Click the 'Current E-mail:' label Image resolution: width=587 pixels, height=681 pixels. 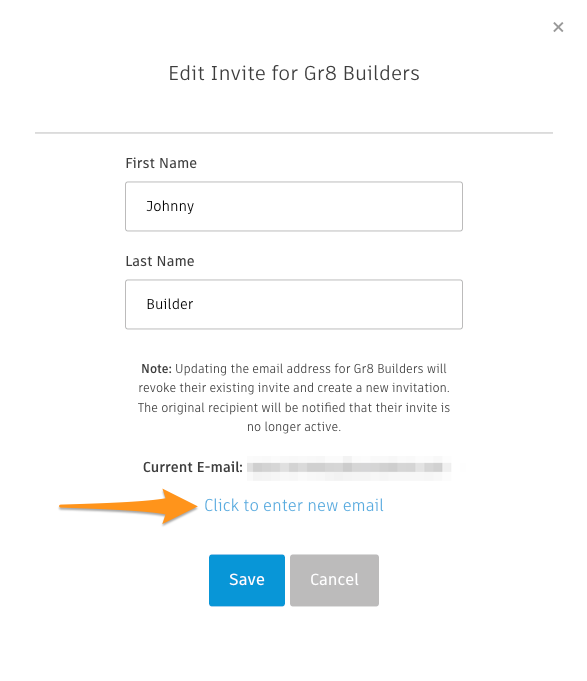coord(192,467)
